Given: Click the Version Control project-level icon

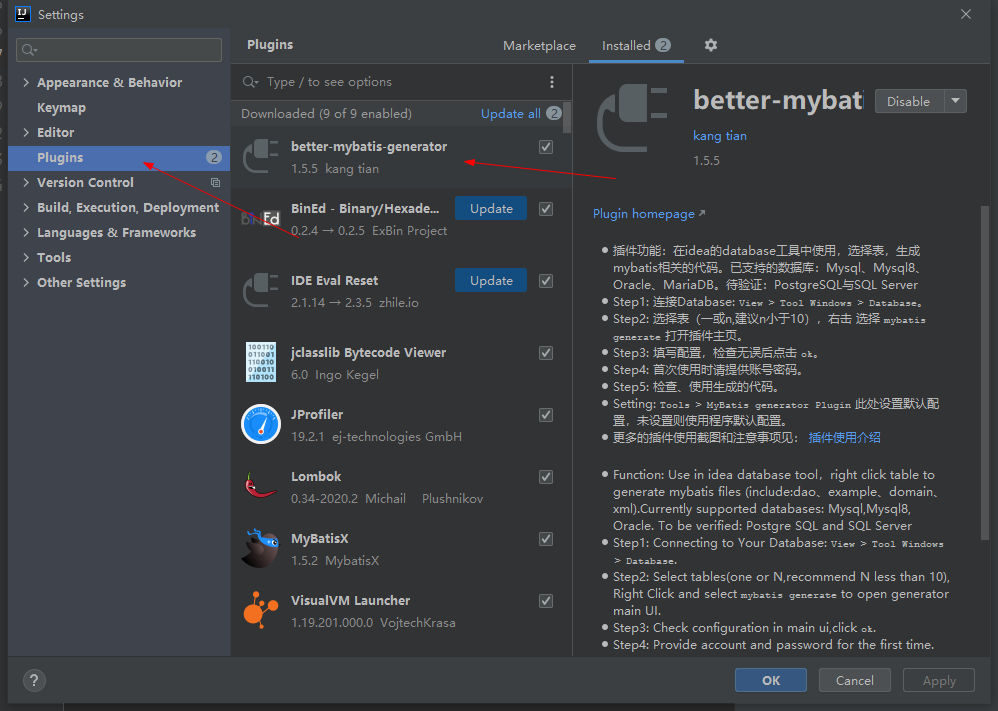Looking at the screenshot, I should 216,183.
